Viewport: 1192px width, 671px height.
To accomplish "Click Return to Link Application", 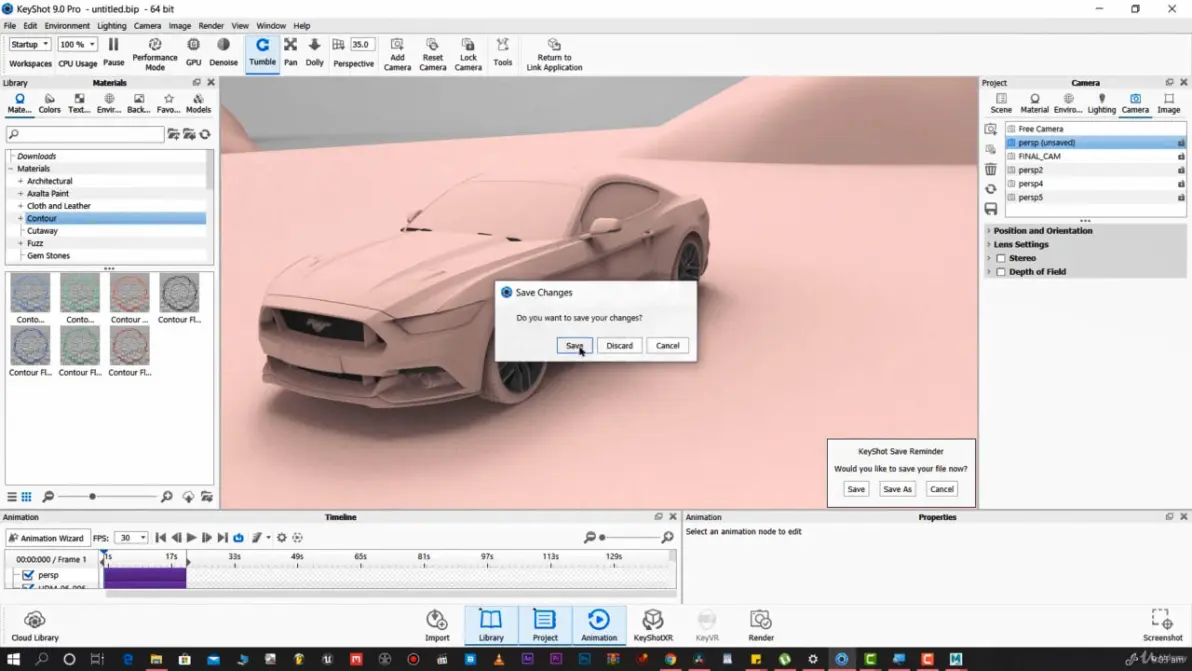I will tap(554, 54).
